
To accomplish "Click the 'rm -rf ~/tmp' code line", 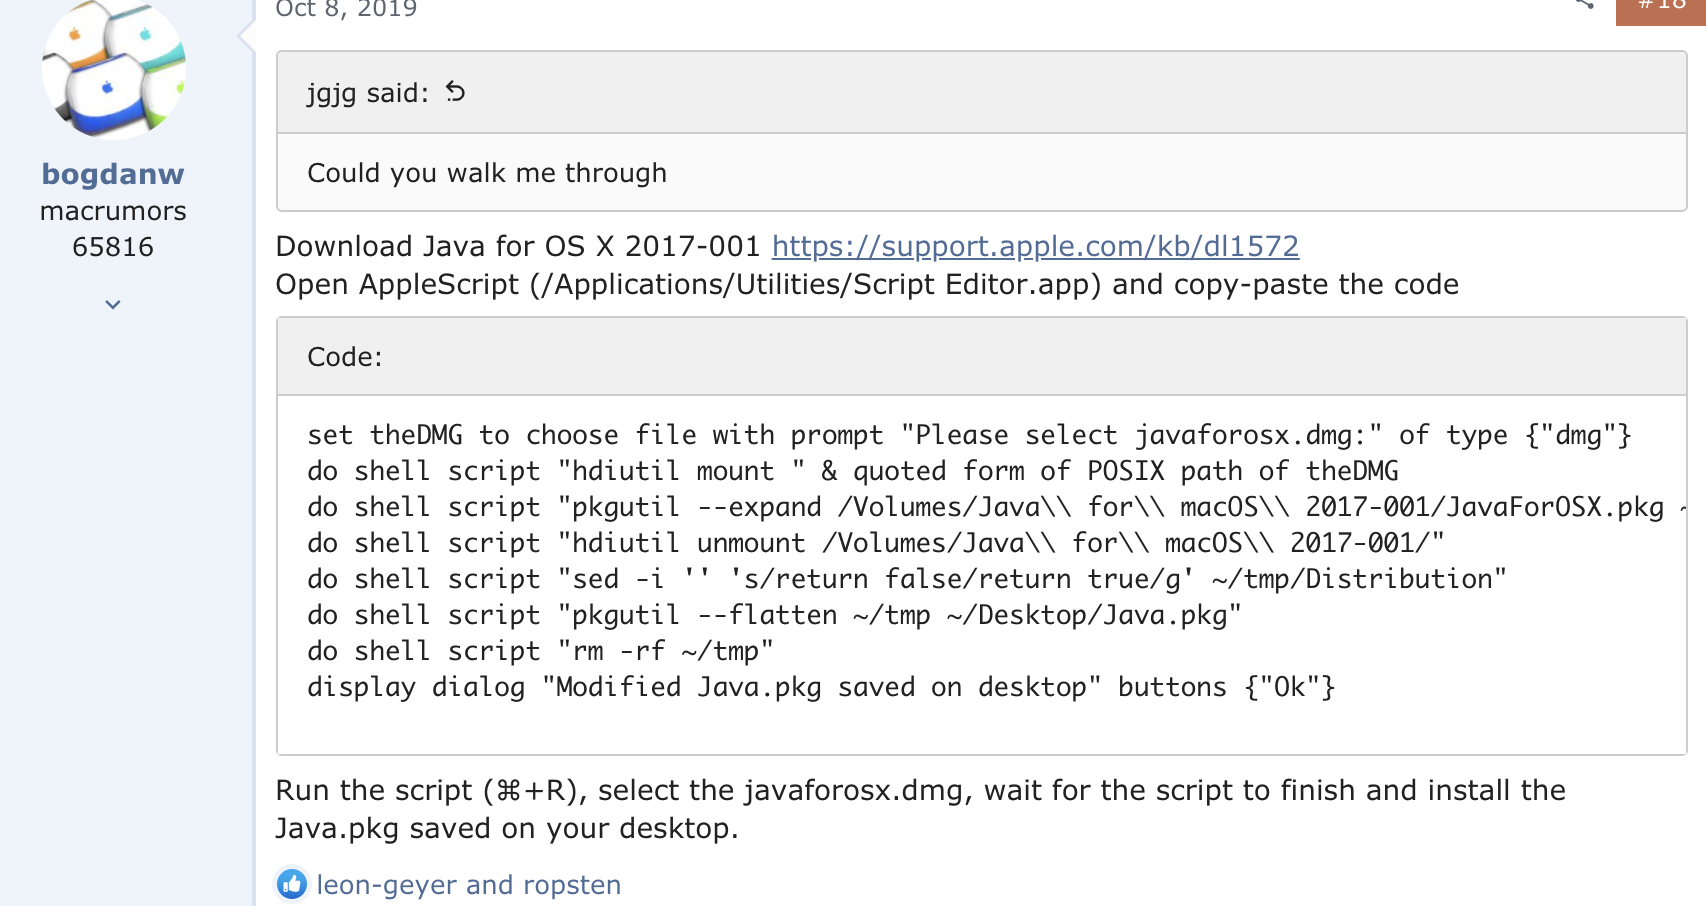I will pyautogui.click(x=541, y=651).
